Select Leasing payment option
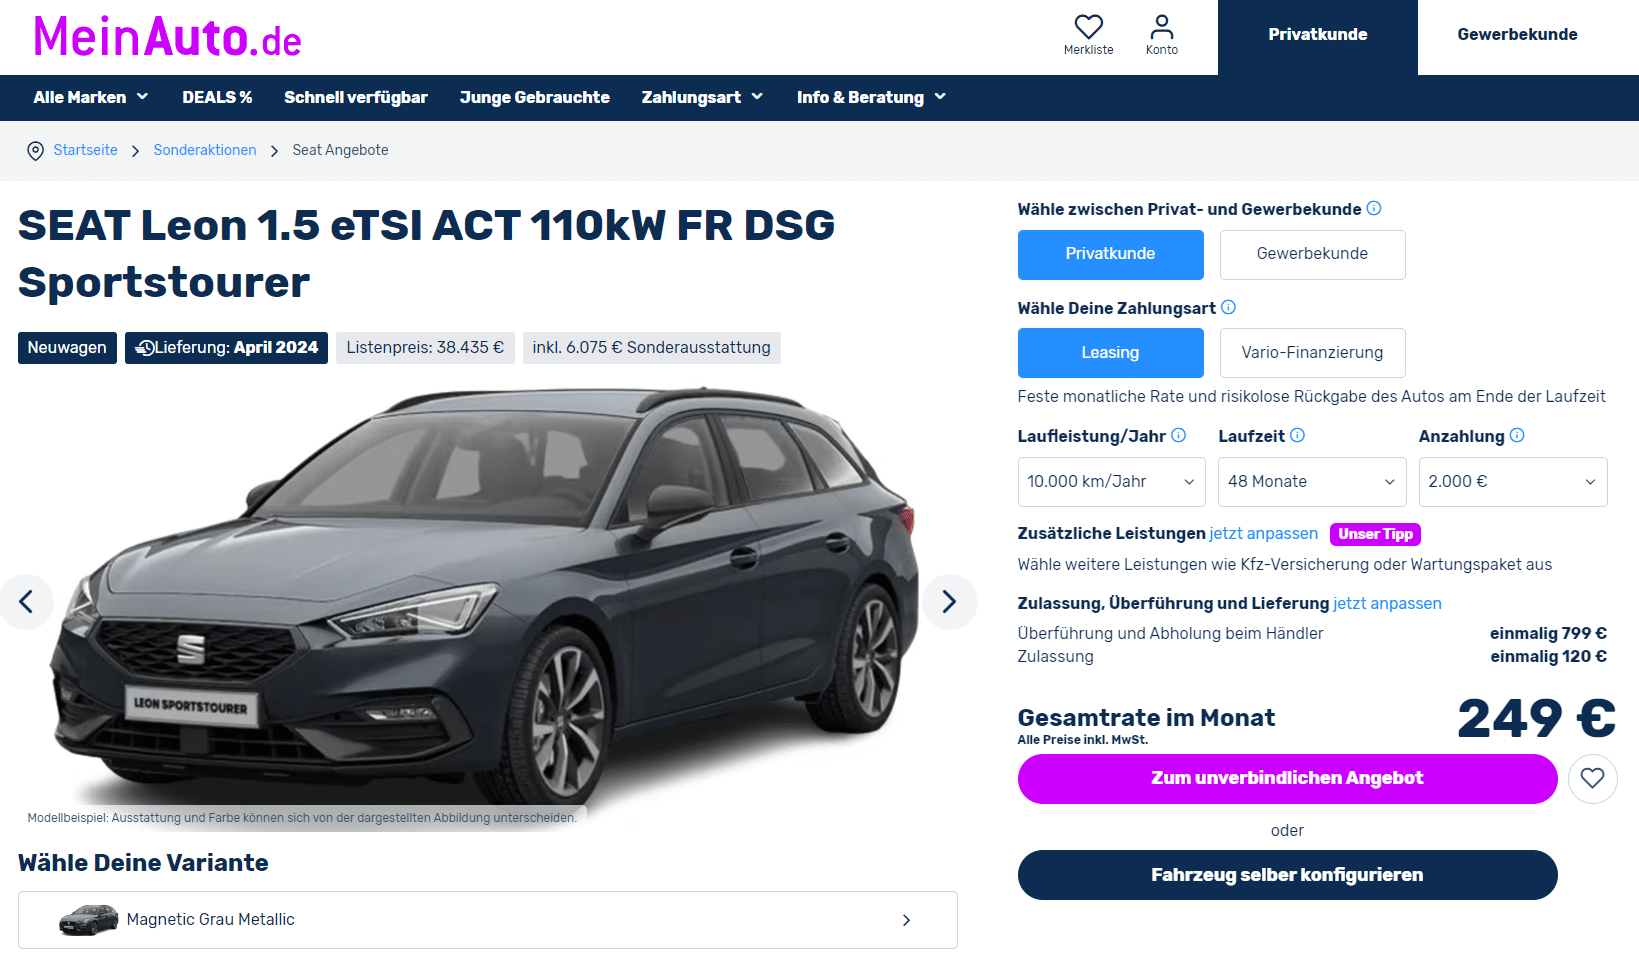This screenshot has width=1639, height=960. tap(1110, 353)
